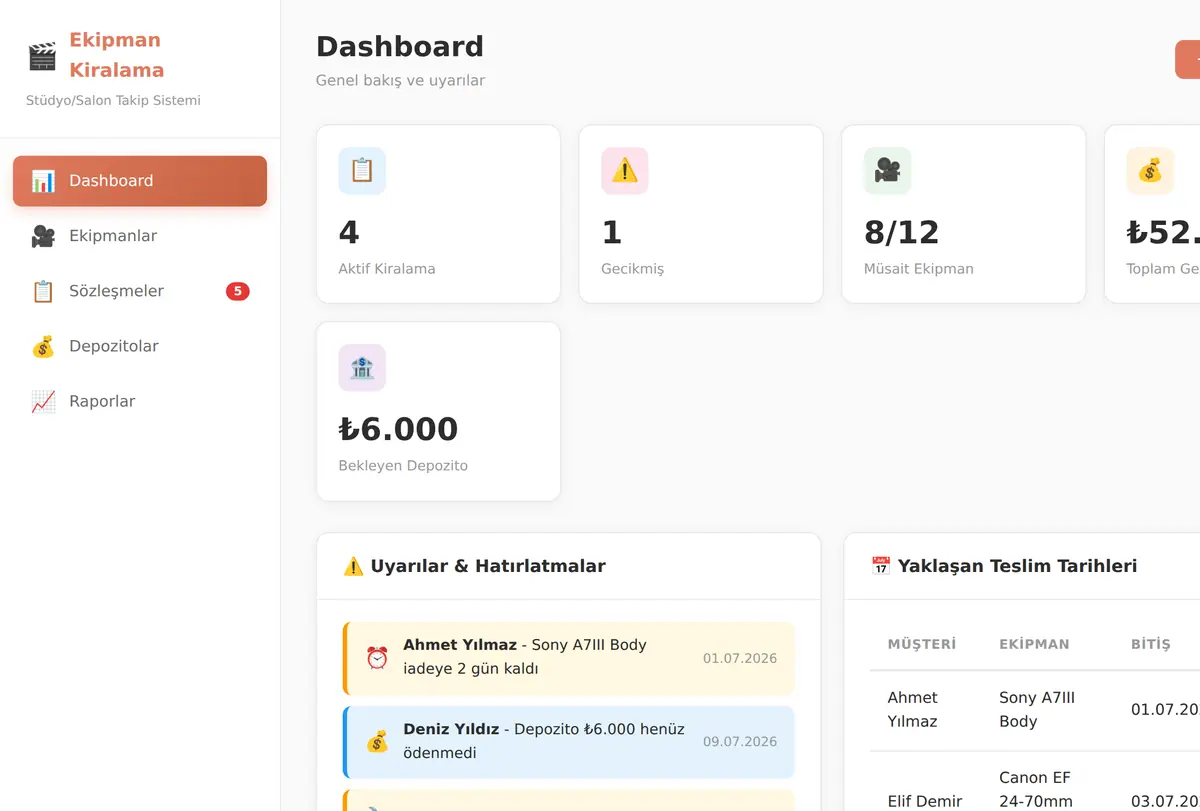Click the clipboard icon on the Aktif Kiralama card
The height and width of the screenshot is (811, 1200).
coord(362,171)
